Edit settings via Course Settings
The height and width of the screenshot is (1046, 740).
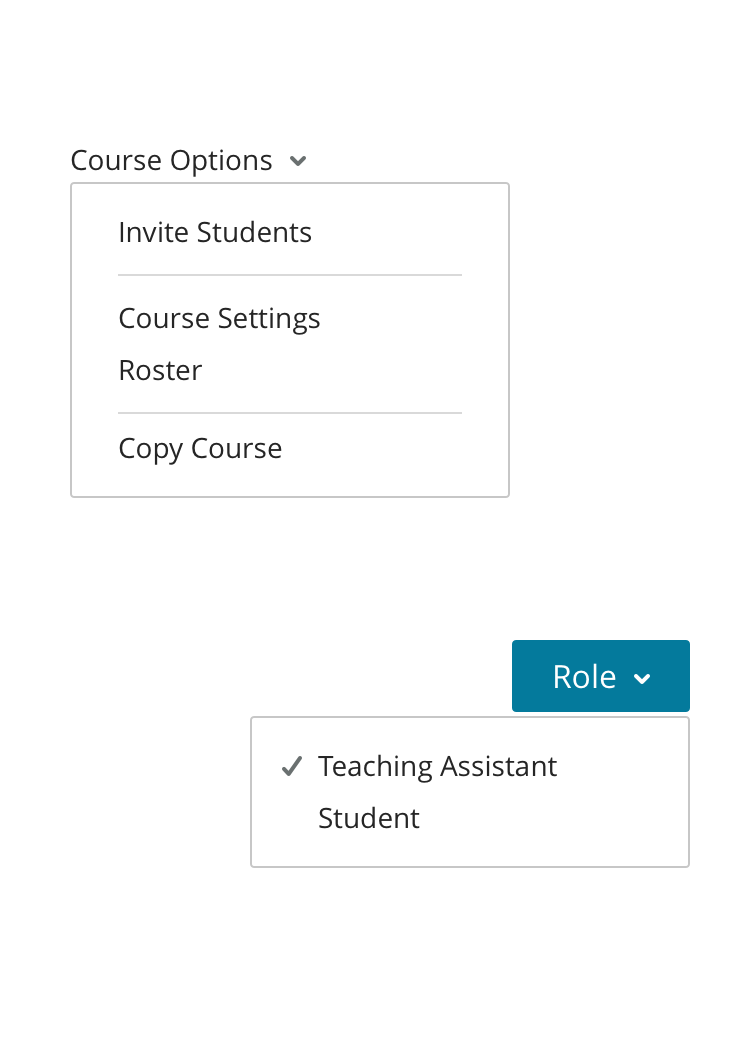pyautogui.click(x=219, y=319)
